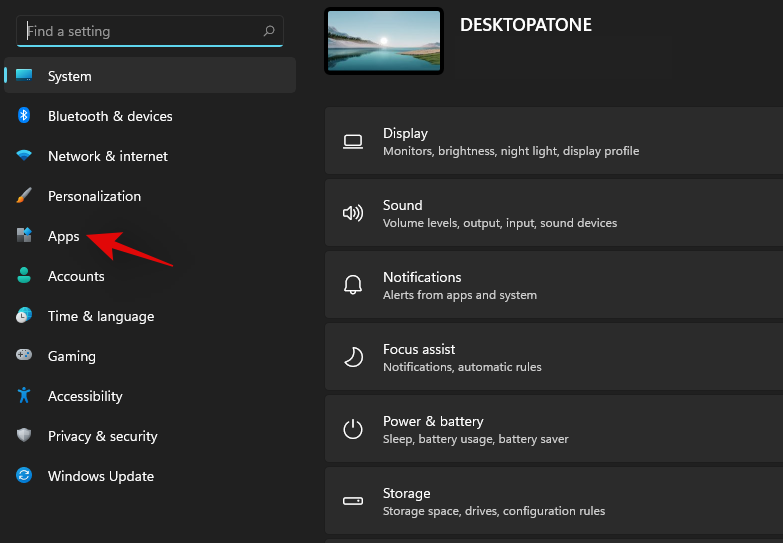
Task: Click the Accounts person icon
Action: [24, 276]
